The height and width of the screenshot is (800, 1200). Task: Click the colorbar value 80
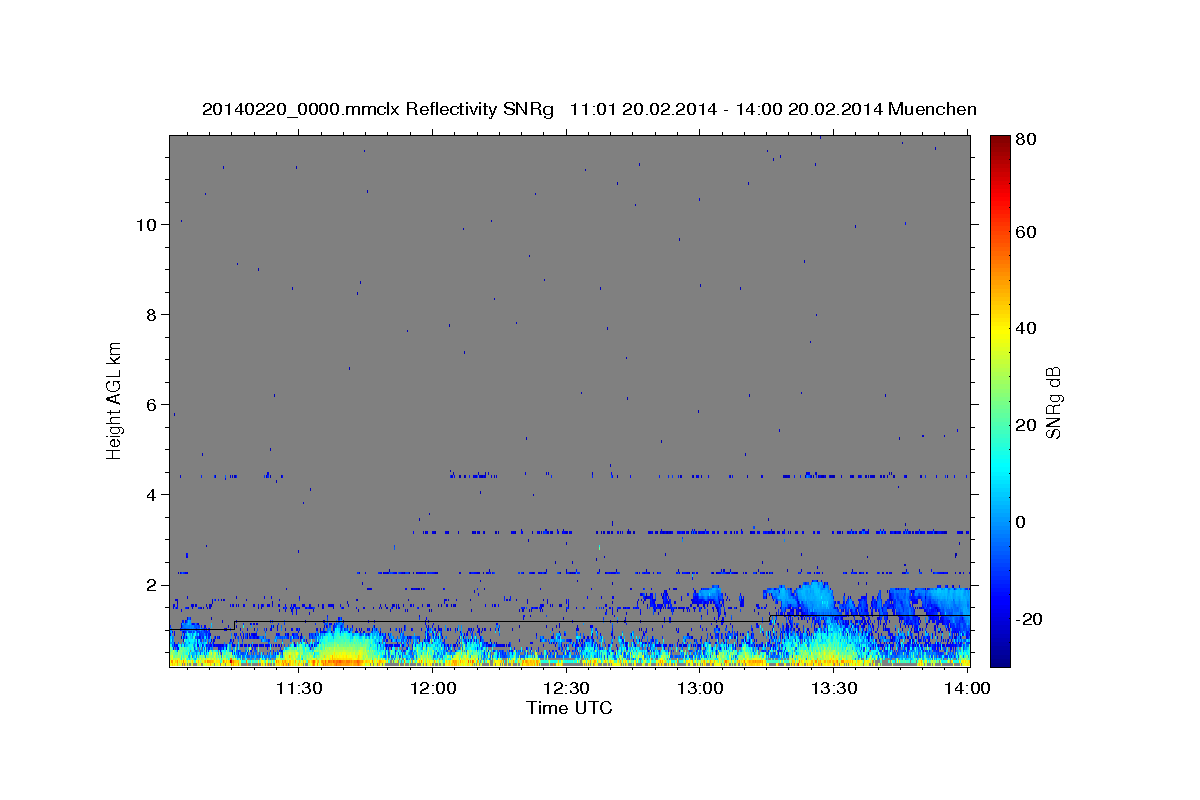click(x=1025, y=140)
